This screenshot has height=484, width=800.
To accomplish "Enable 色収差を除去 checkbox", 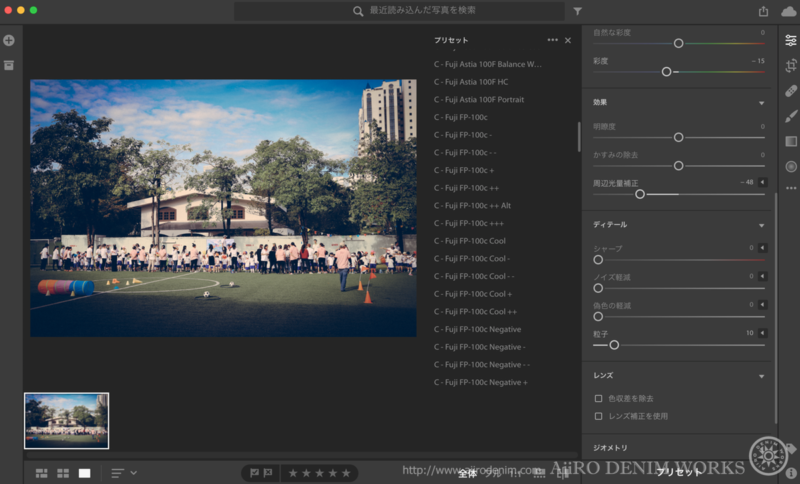I will (598, 398).
